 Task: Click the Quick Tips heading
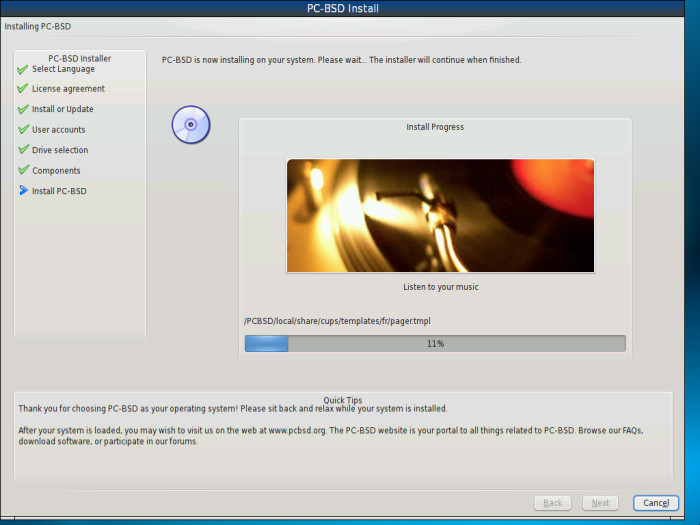tap(343, 400)
